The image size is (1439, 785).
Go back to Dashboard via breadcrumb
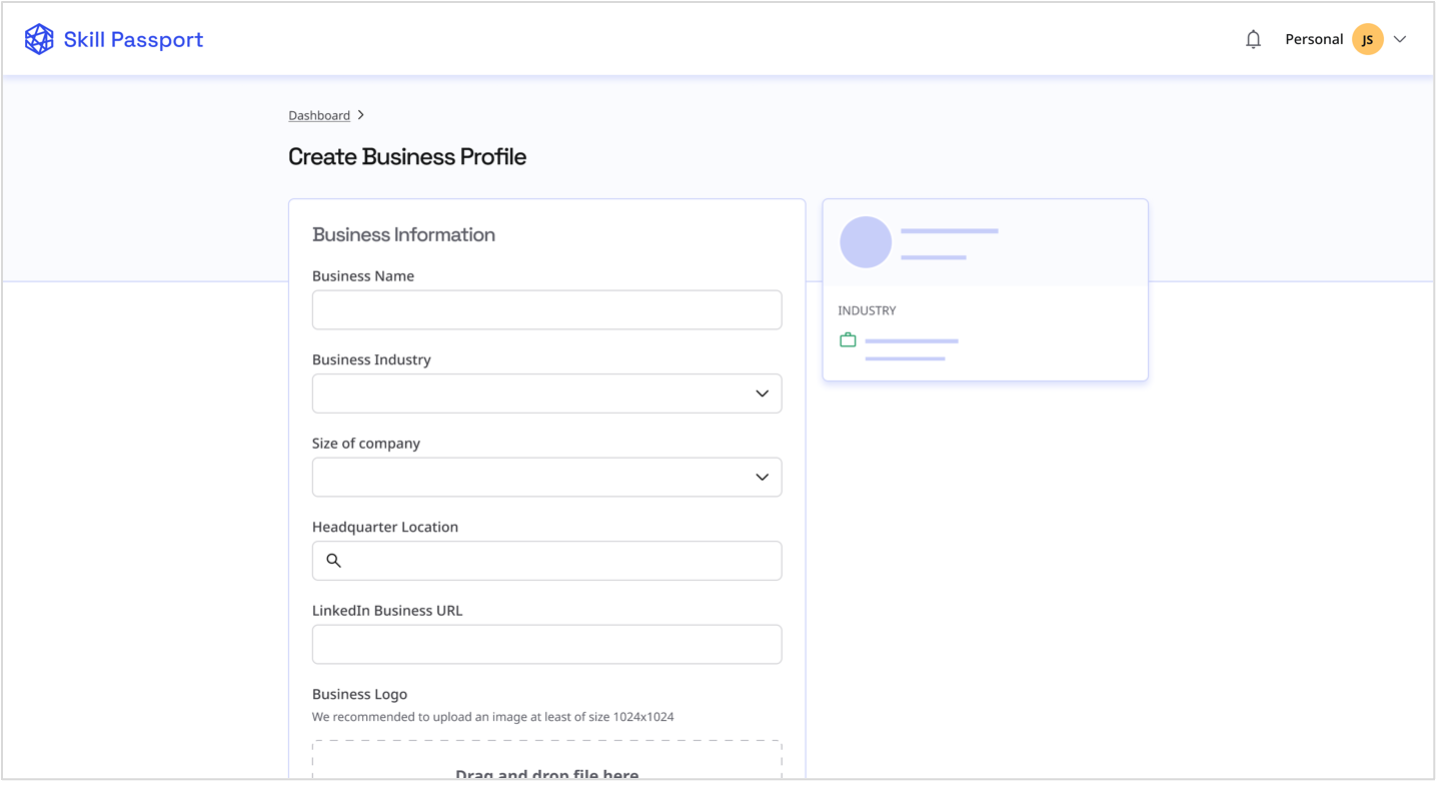click(319, 115)
